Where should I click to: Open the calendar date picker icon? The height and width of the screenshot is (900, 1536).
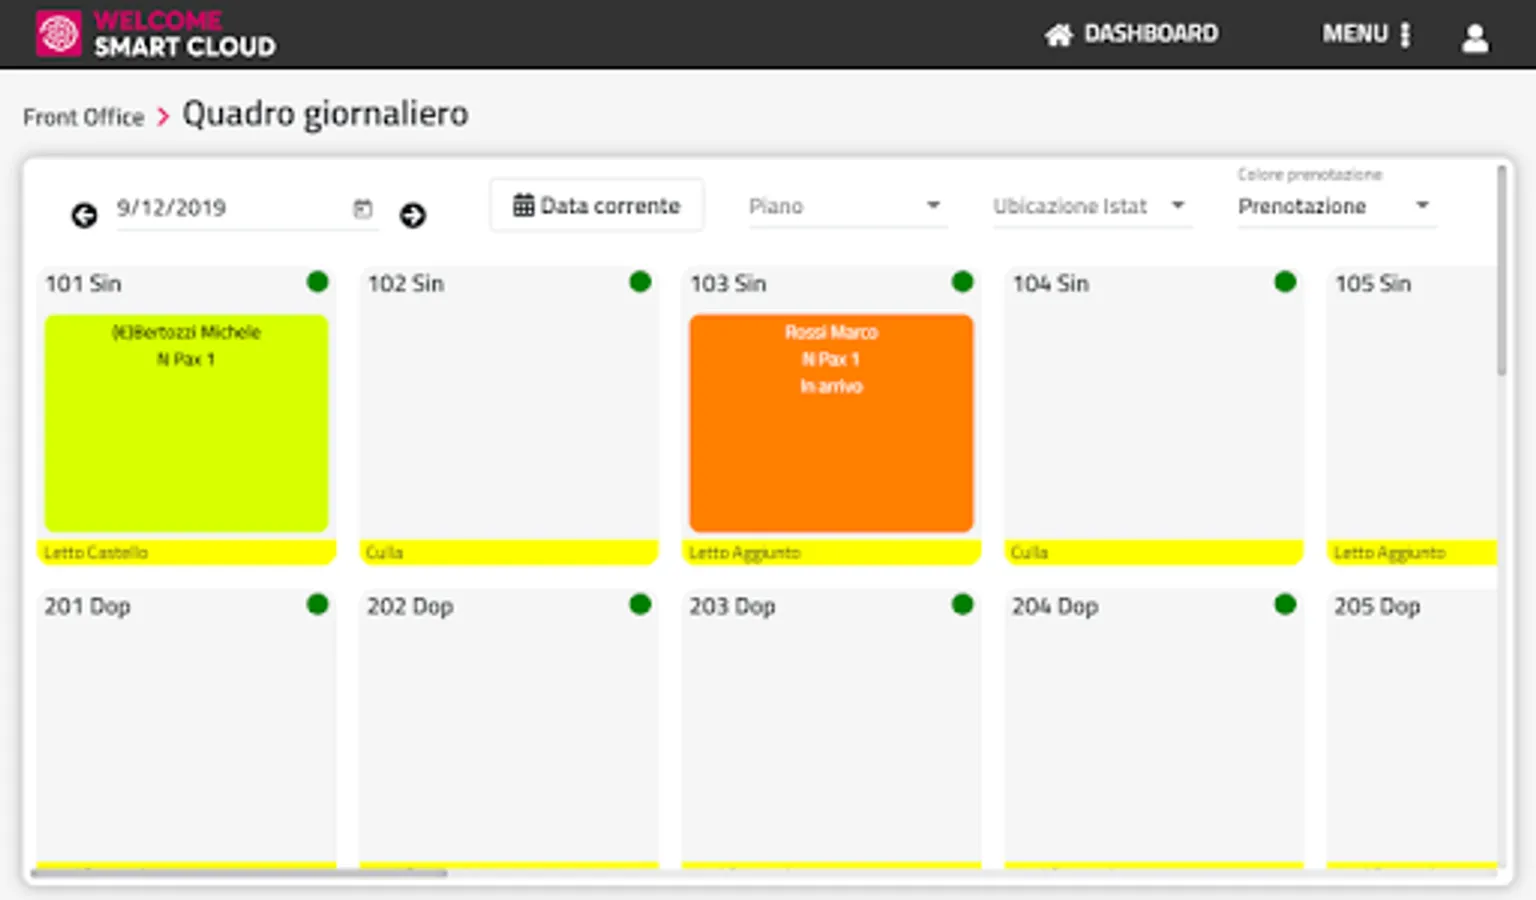pos(363,208)
